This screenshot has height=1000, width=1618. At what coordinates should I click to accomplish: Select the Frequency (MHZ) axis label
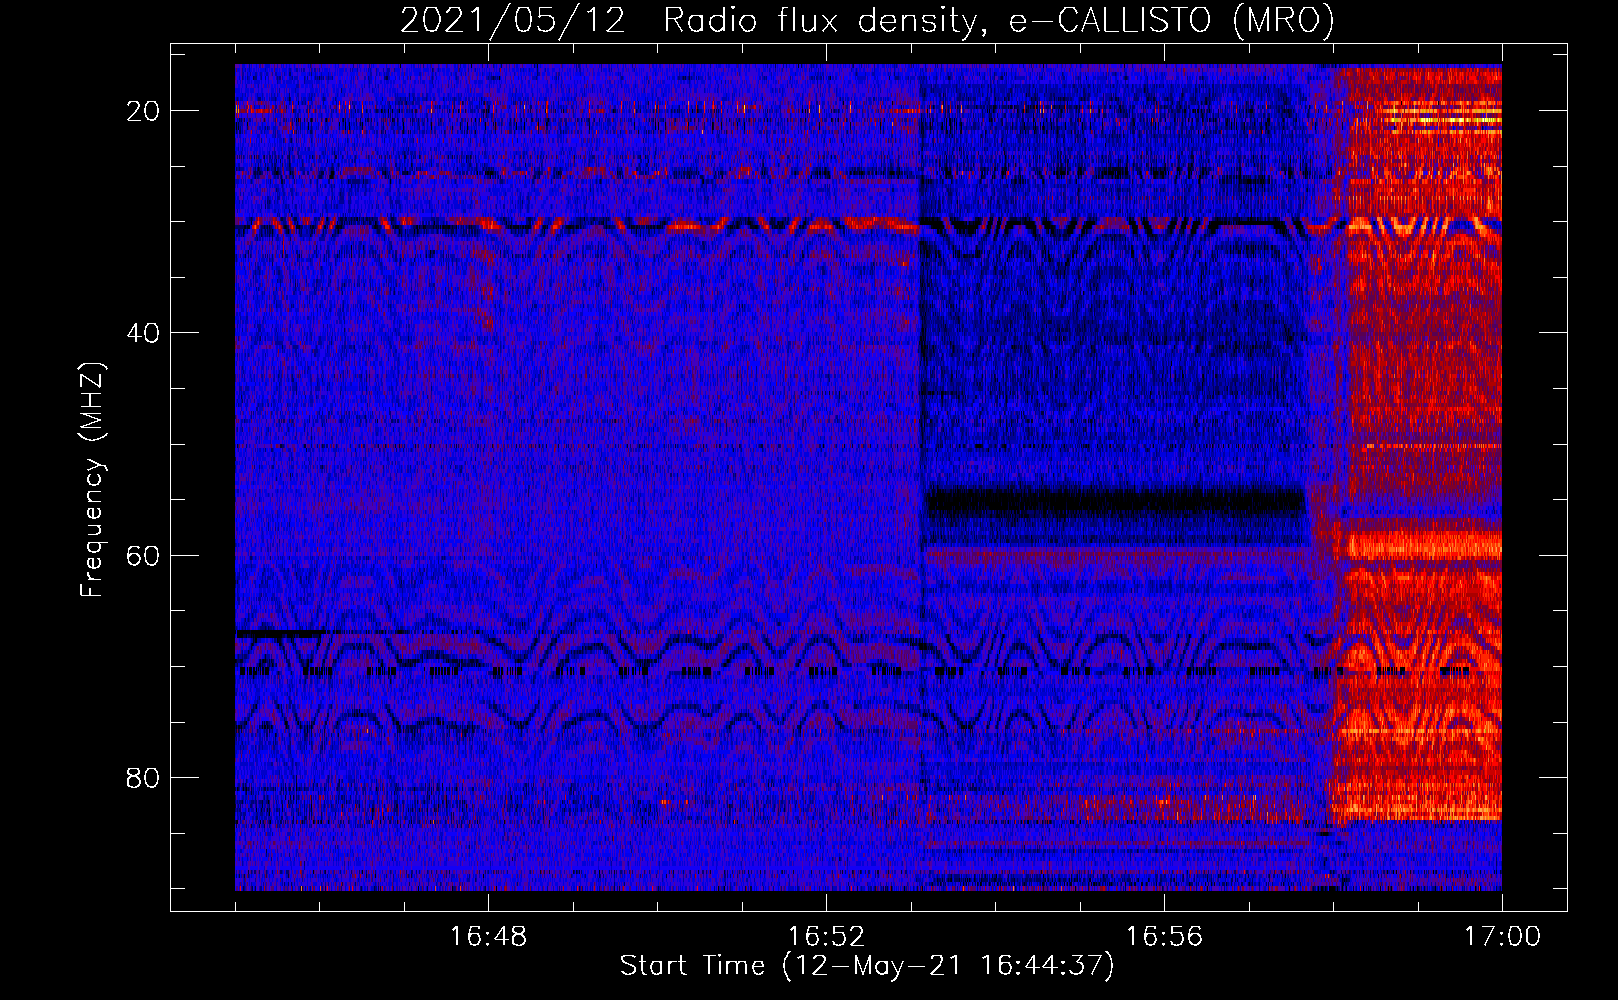point(92,480)
